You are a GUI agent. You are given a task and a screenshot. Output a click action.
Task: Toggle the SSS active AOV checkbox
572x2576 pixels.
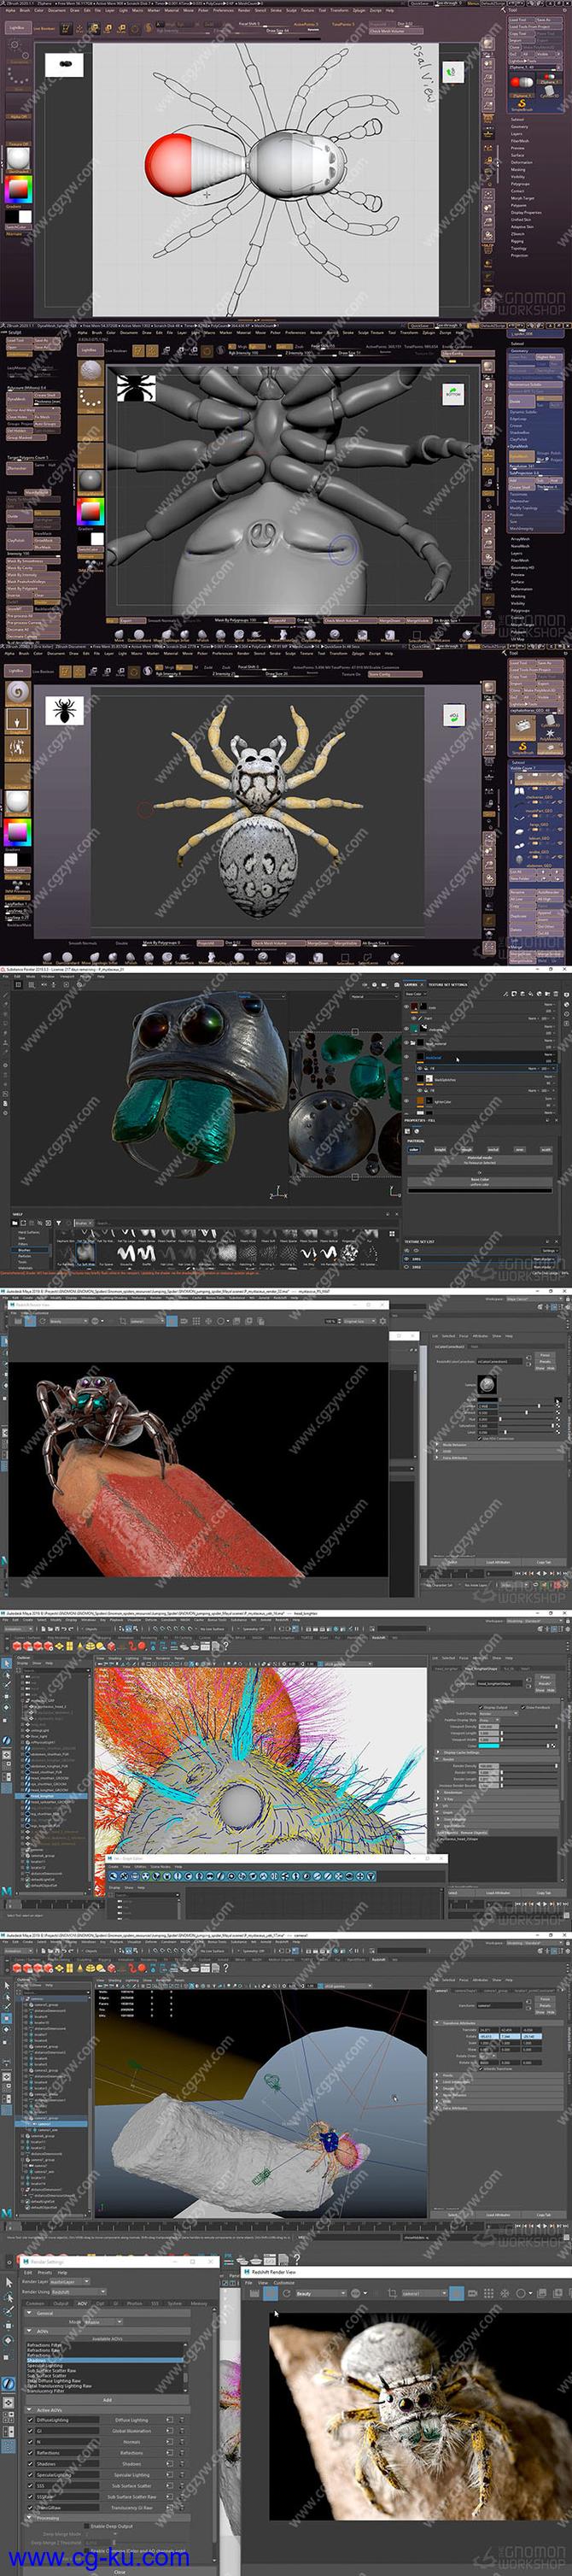(30, 2486)
